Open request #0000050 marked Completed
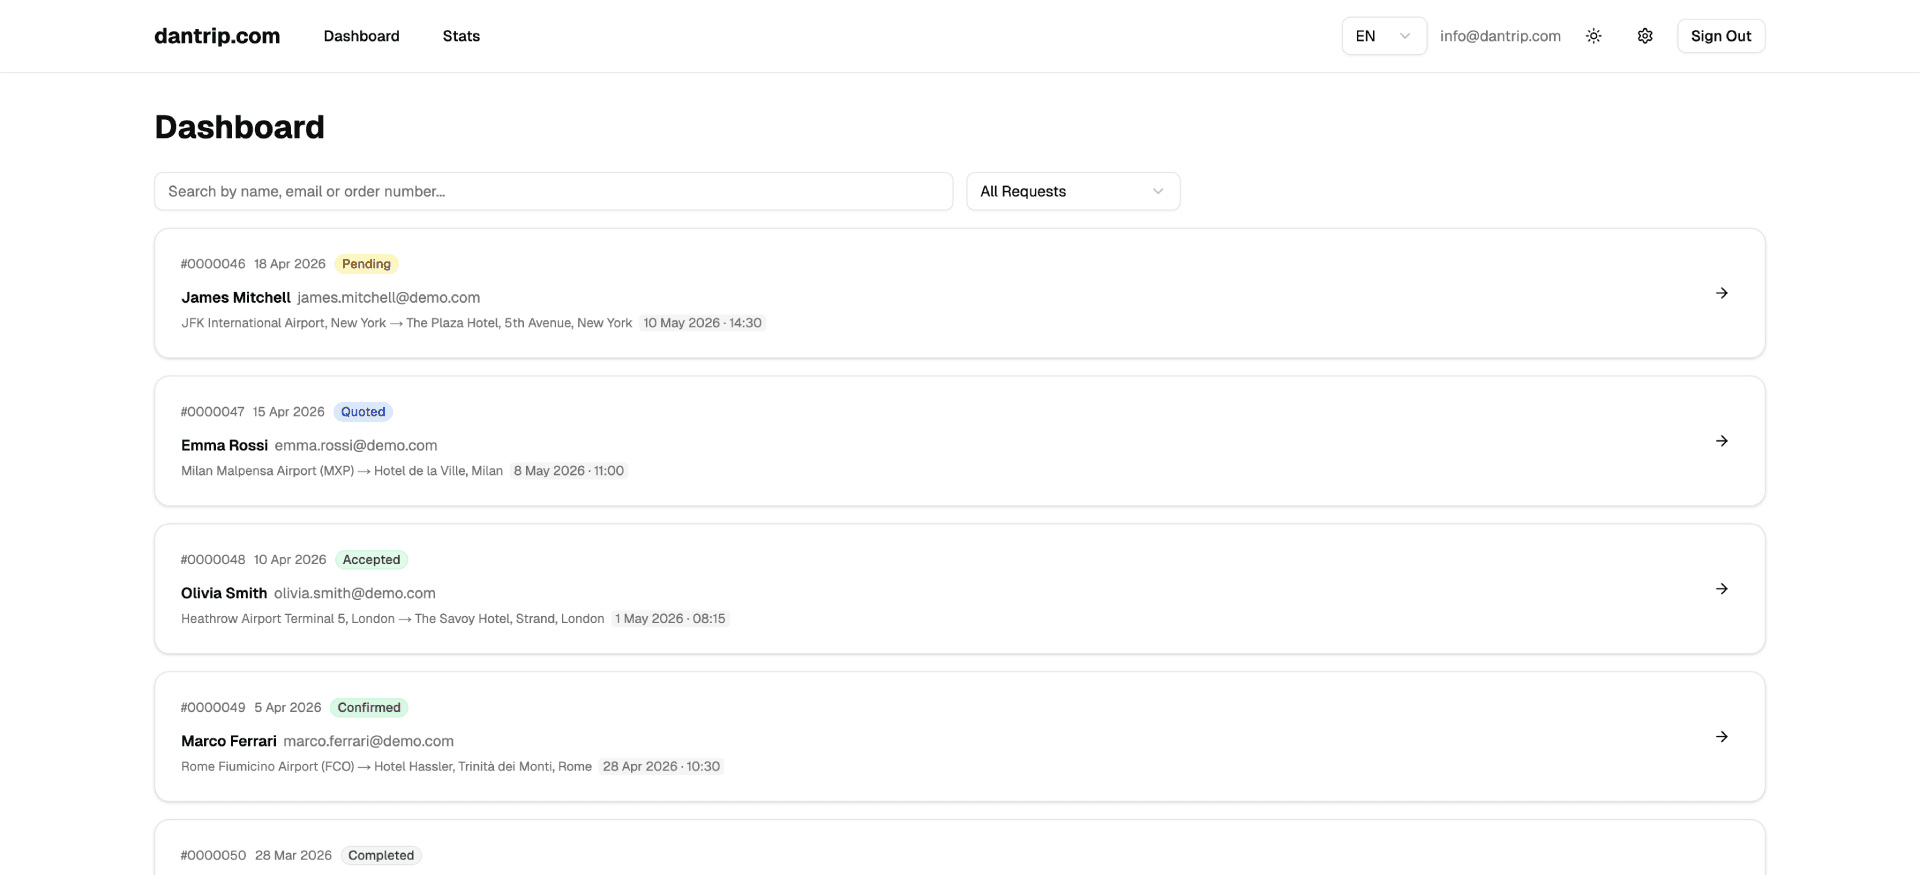Image resolution: width=1920 pixels, height=875 pixels. pos(958,853)
